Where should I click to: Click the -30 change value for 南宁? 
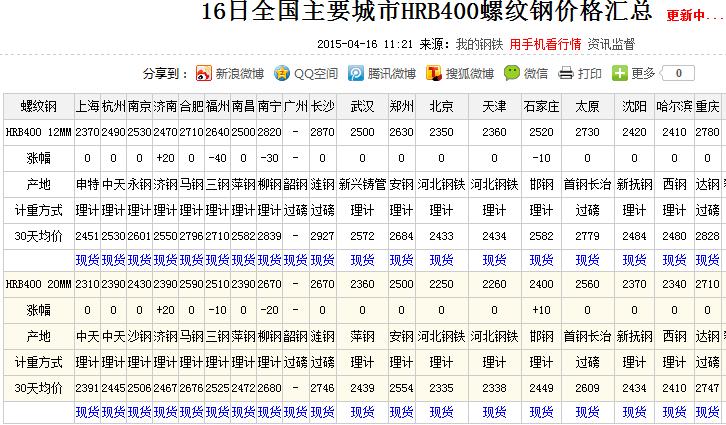point(269,158)
